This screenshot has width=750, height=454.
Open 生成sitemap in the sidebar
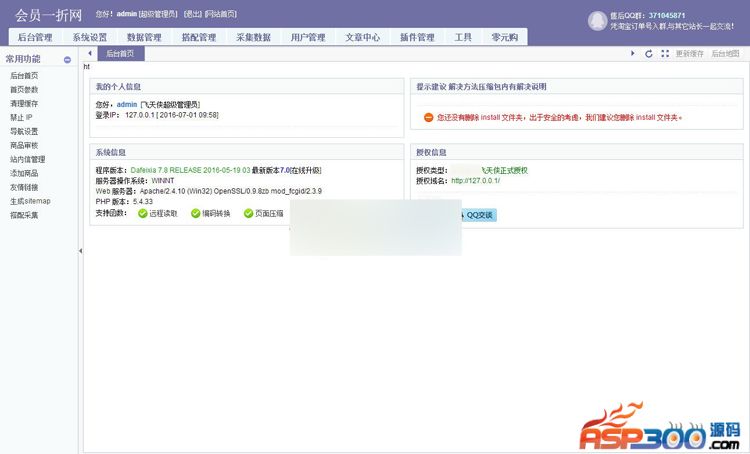point(30,201)
